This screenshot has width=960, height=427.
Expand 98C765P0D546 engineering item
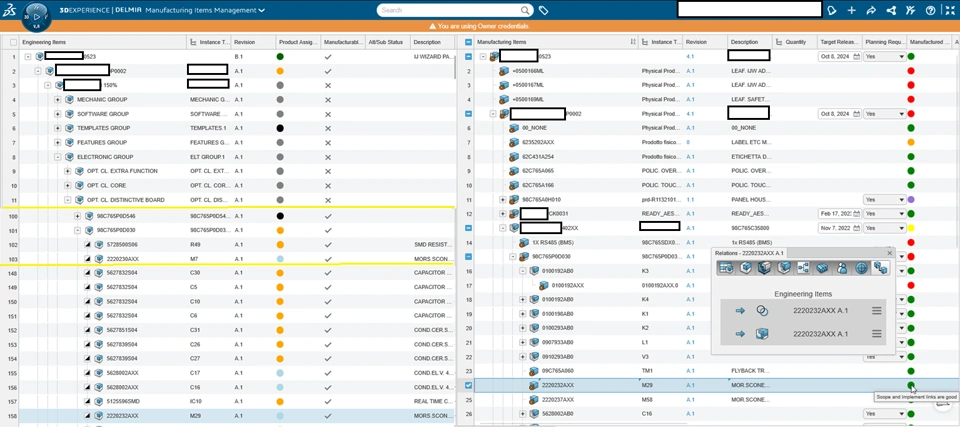click(x=77, y=216)
